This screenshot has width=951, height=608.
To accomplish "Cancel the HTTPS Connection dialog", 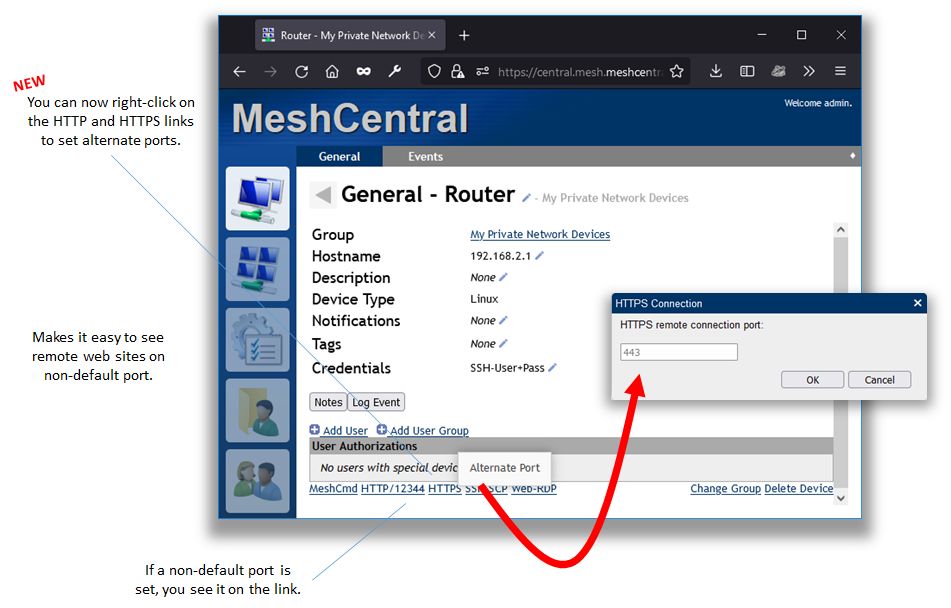I will point(879,380).
